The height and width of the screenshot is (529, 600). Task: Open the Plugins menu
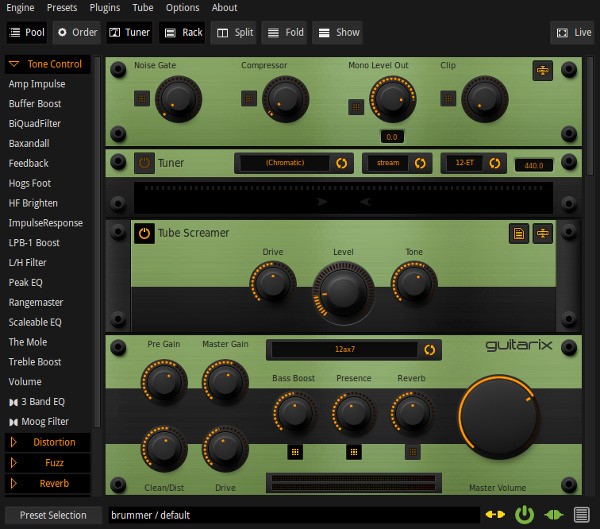click(x=105, y=7)
